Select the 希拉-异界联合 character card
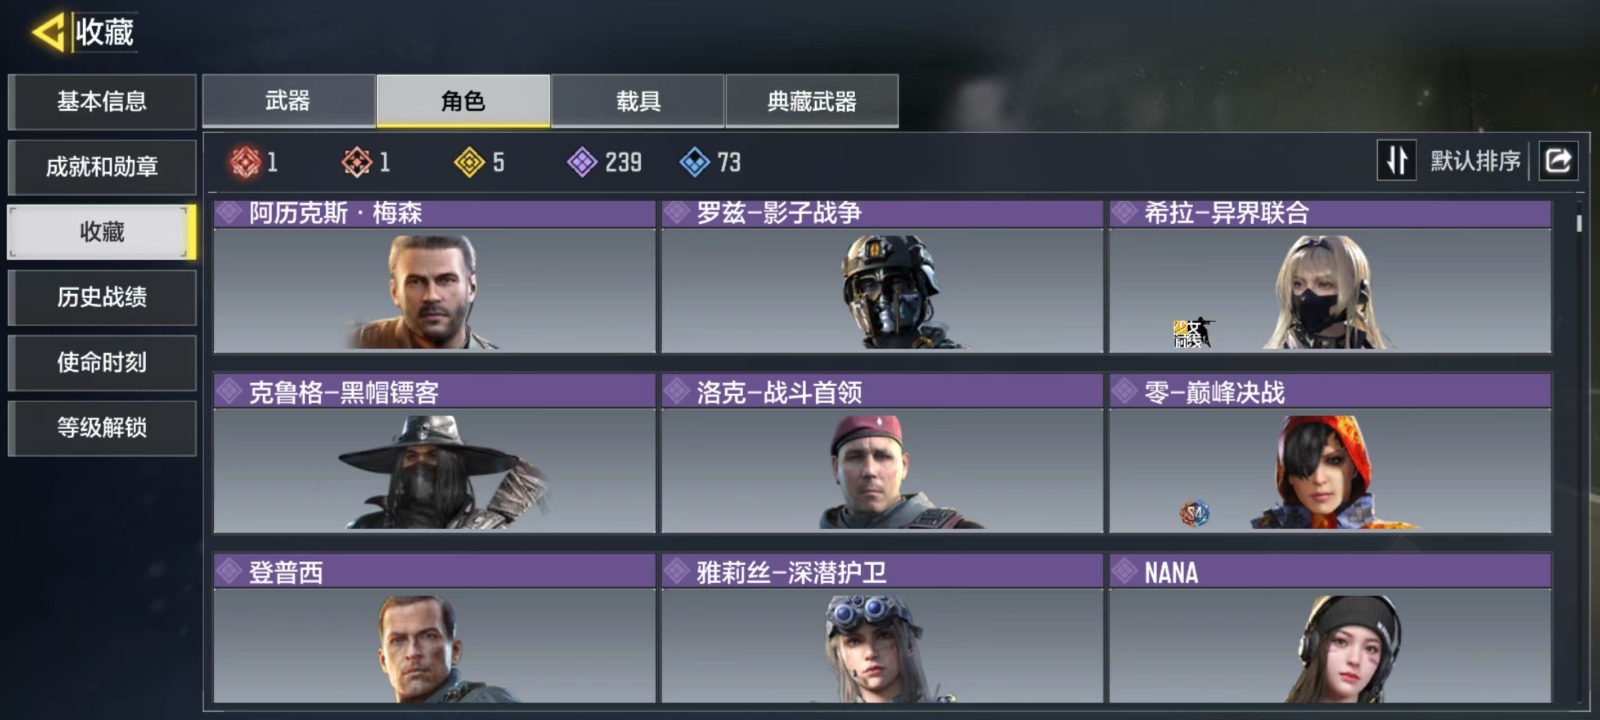The height and width of the screenshot is (720, 1600). (x=1330, y=276)
